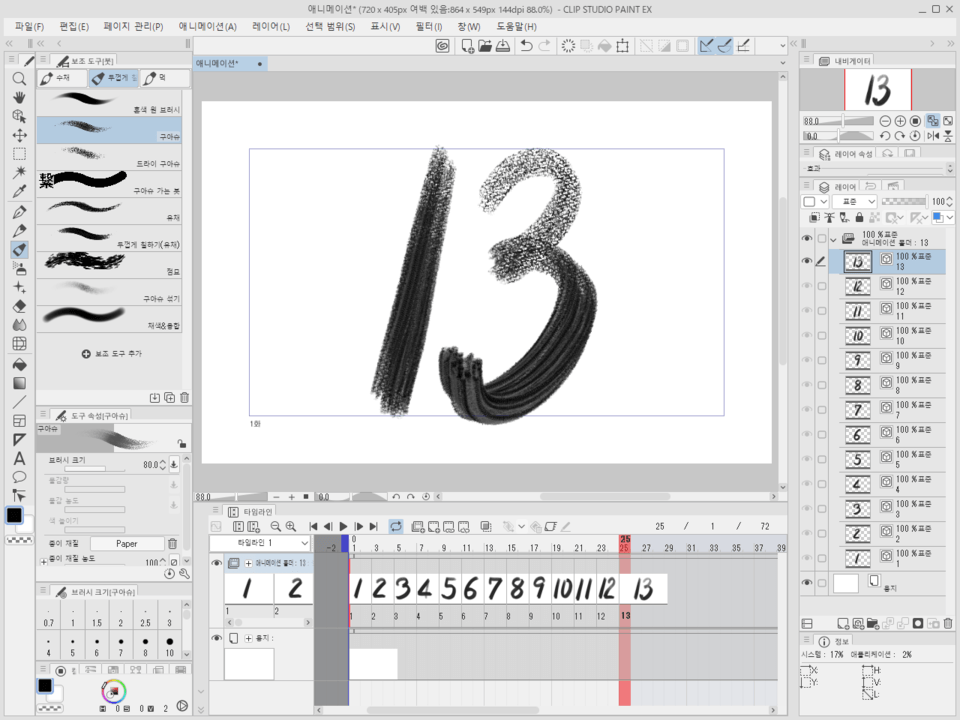Screen dimensions: 960x720
Task: Flip the navigator view horizontally
Action: [932, 136]
